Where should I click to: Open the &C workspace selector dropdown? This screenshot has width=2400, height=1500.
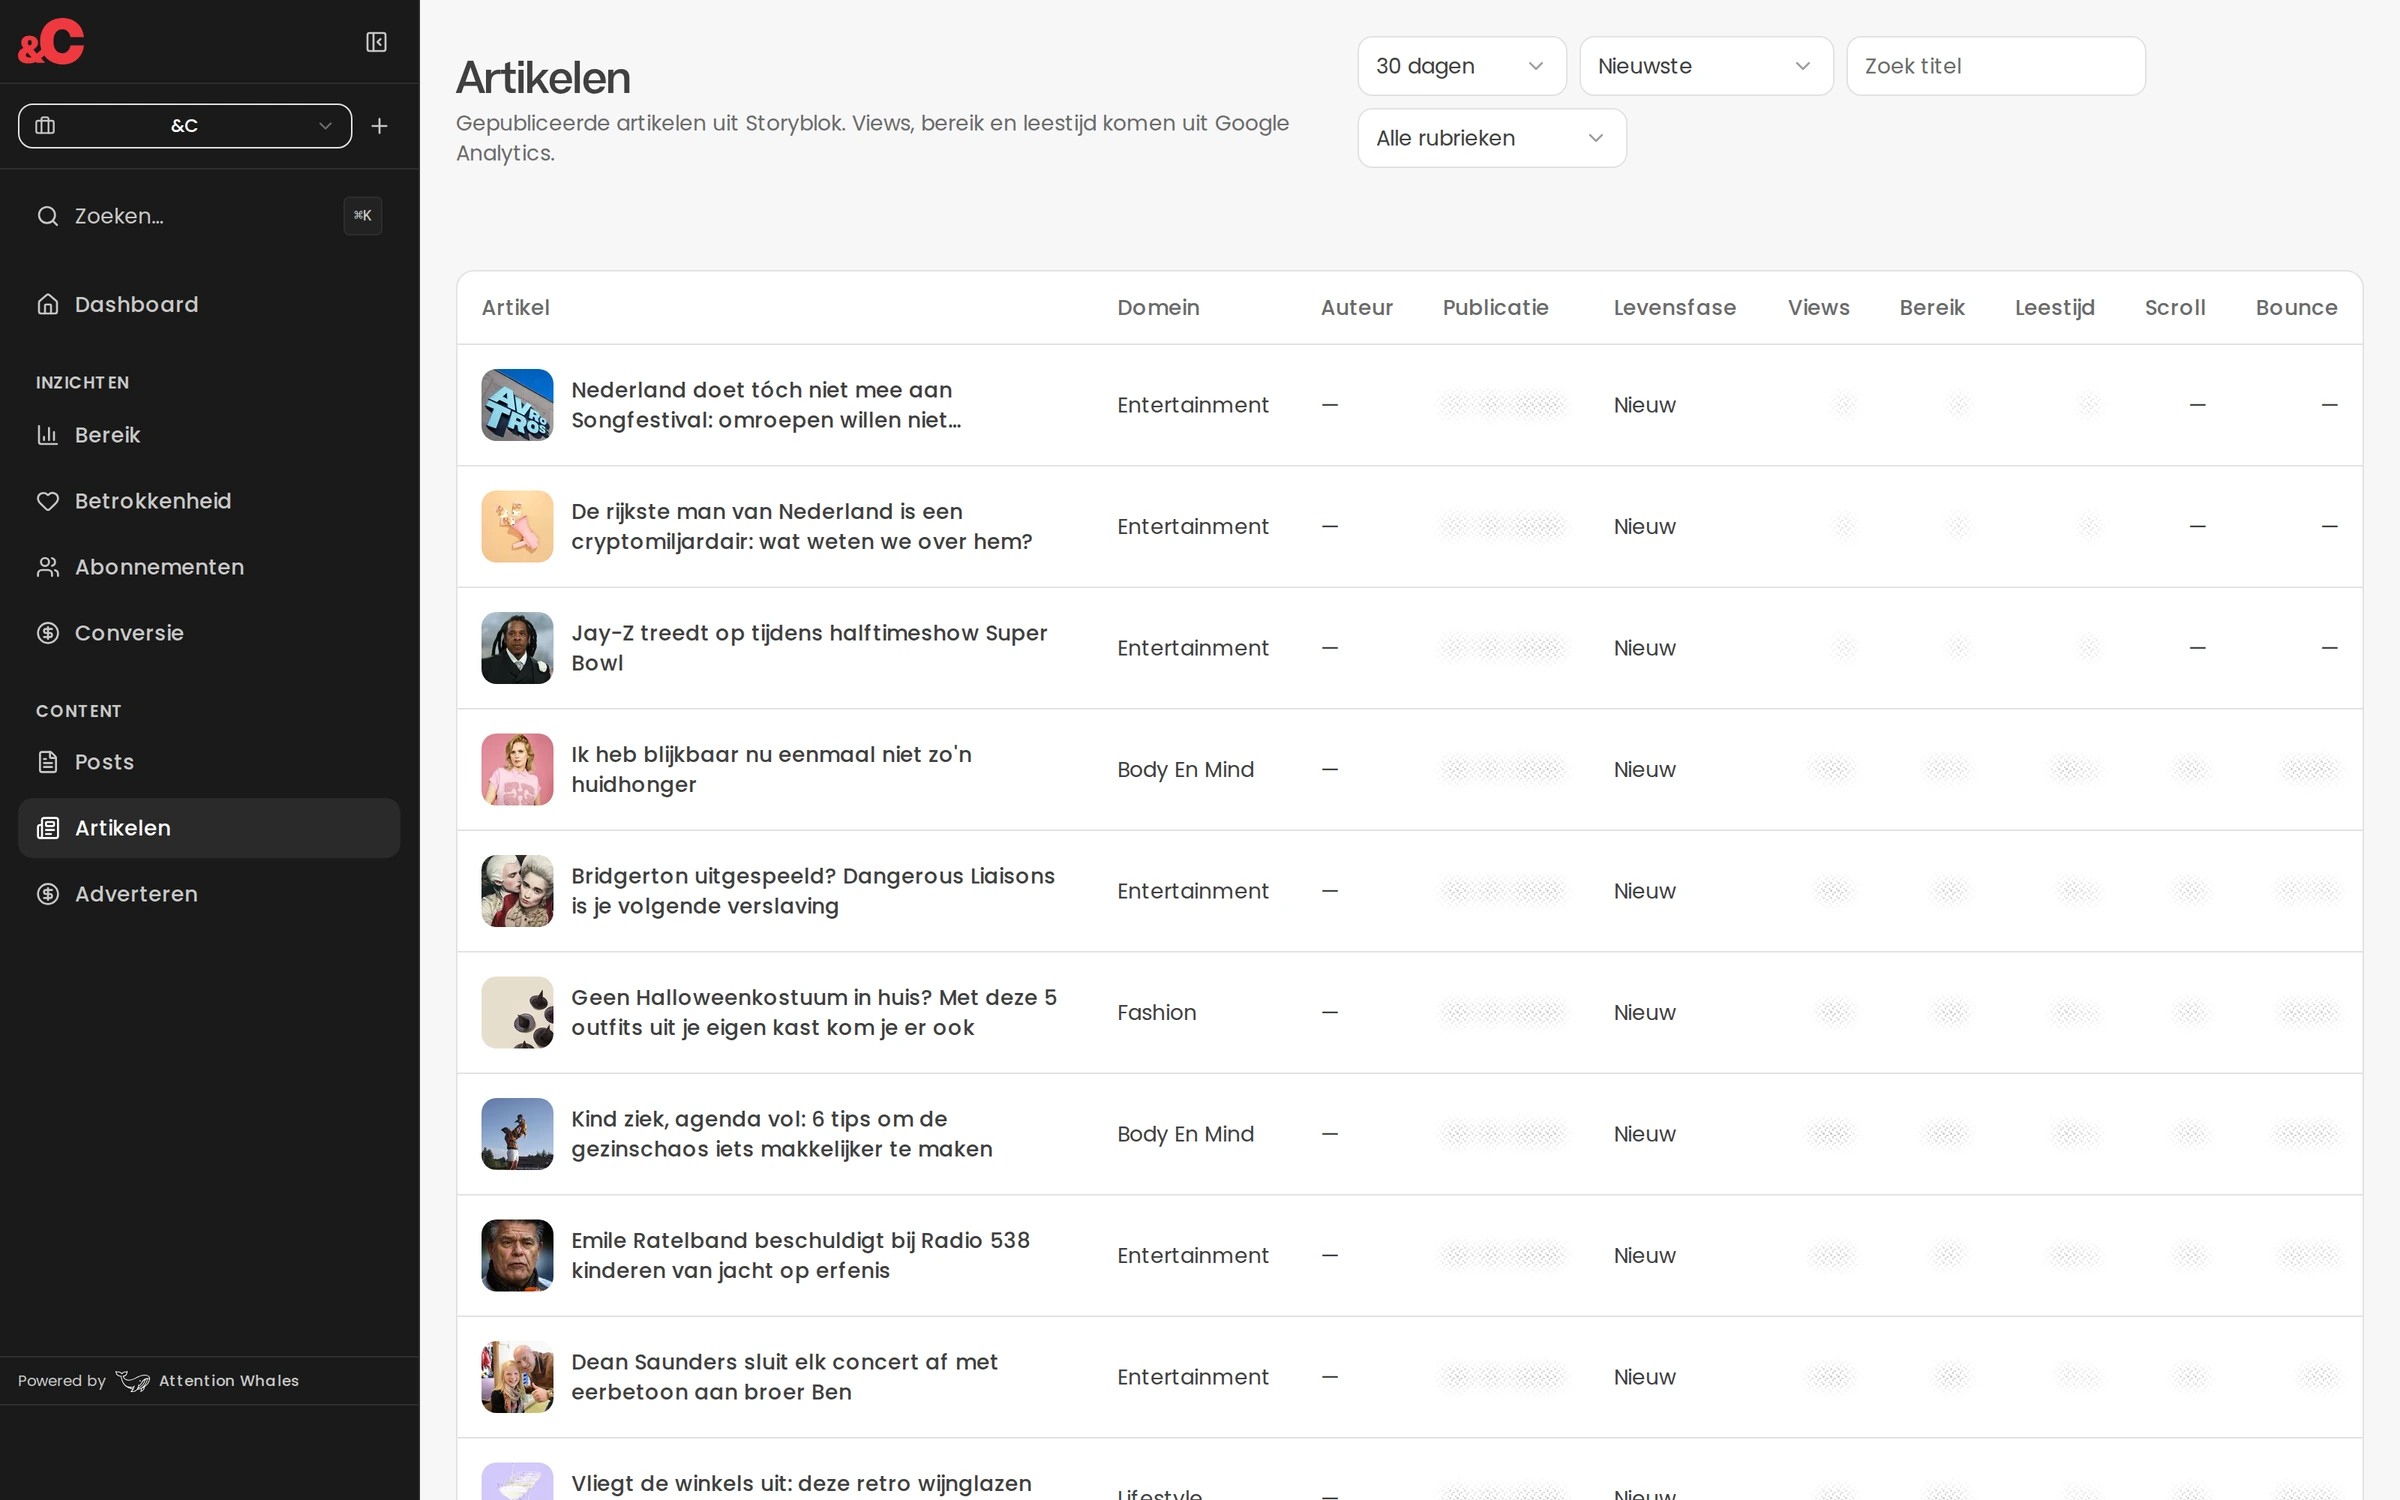[x=185, y=126]
